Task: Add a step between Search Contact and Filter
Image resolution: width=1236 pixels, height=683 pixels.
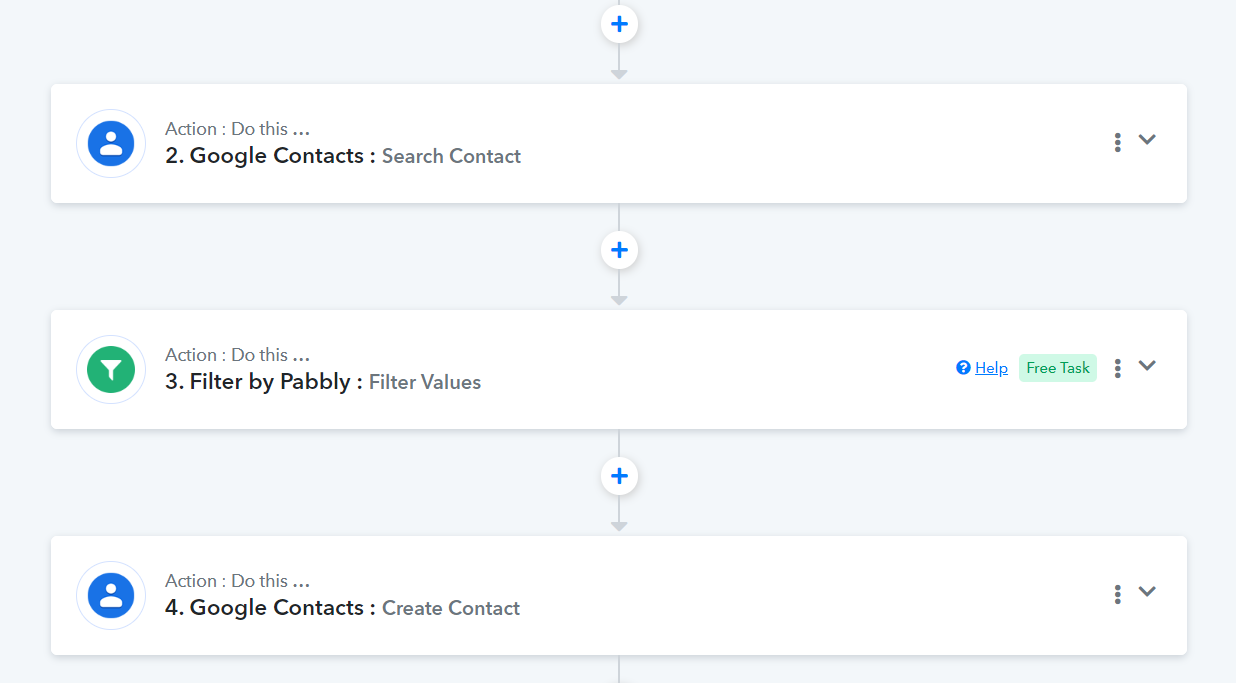Action: (x=619, y=249)
